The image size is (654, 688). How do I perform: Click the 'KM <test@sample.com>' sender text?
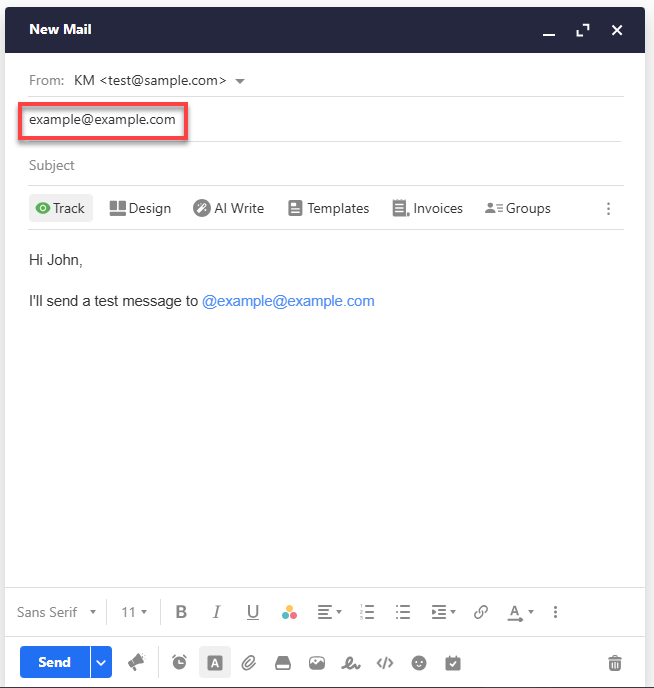(150, 81)
